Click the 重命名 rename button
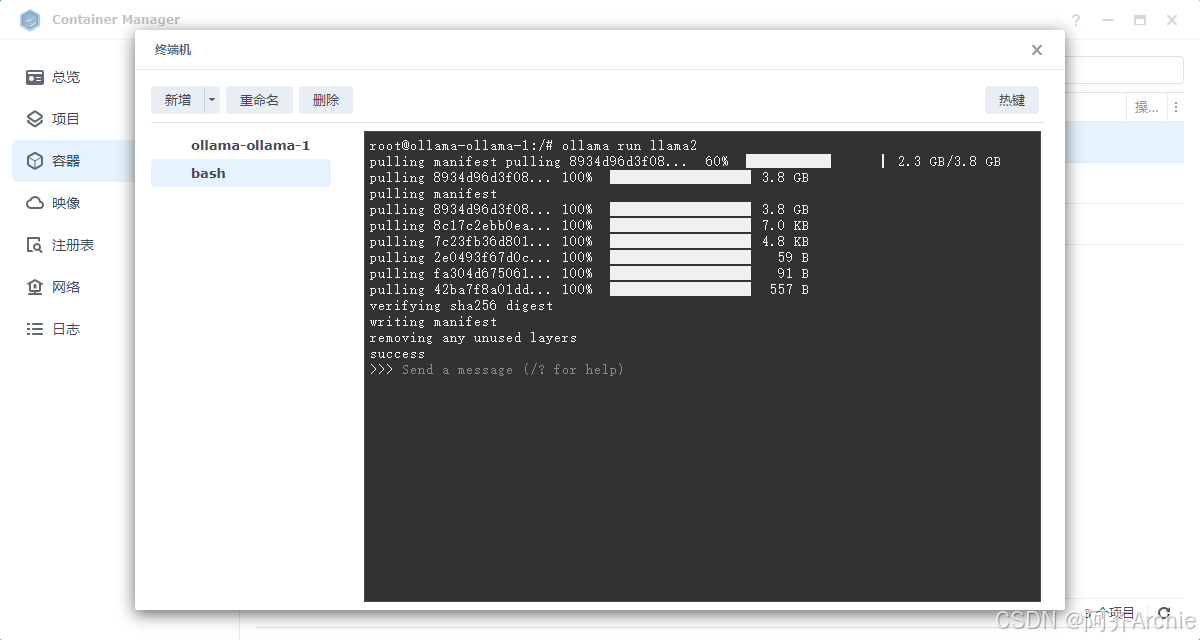Viewport: 1200px width, 640px height. [259, 100]
